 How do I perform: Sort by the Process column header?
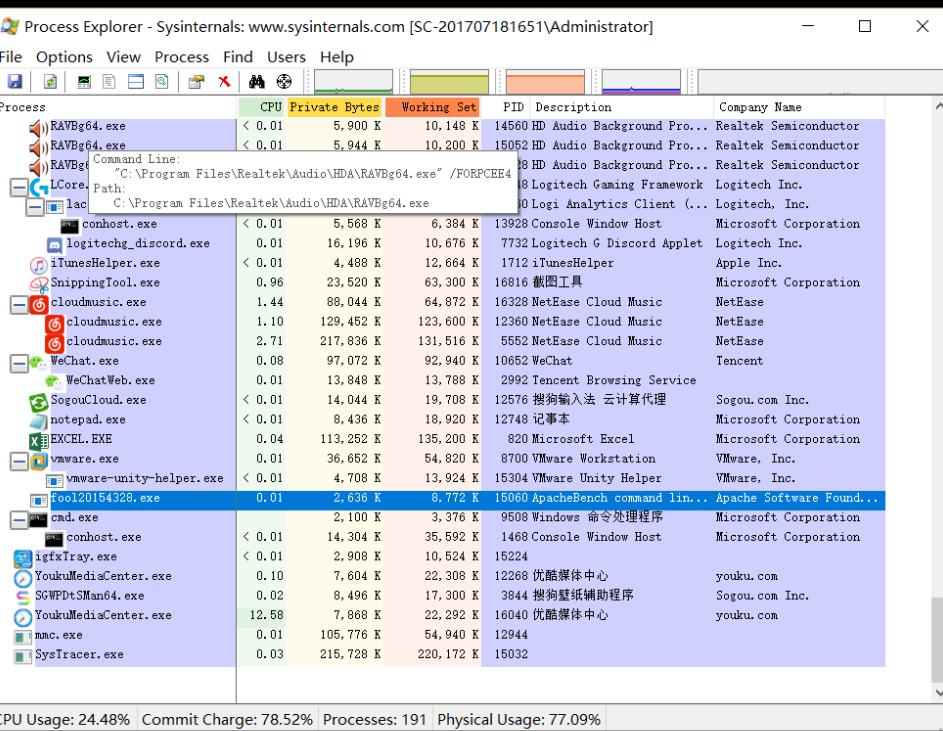(x=118, y=107)
